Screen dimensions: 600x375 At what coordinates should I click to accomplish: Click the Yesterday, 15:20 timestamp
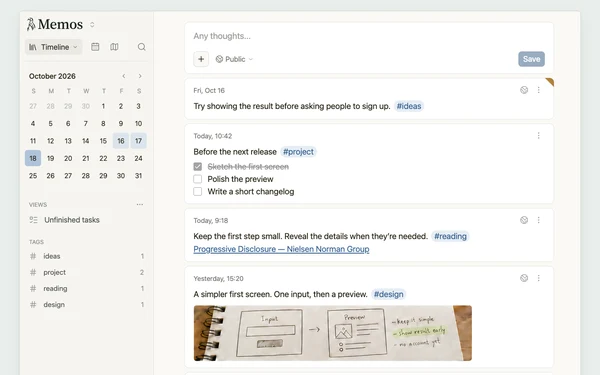point(218,279)
